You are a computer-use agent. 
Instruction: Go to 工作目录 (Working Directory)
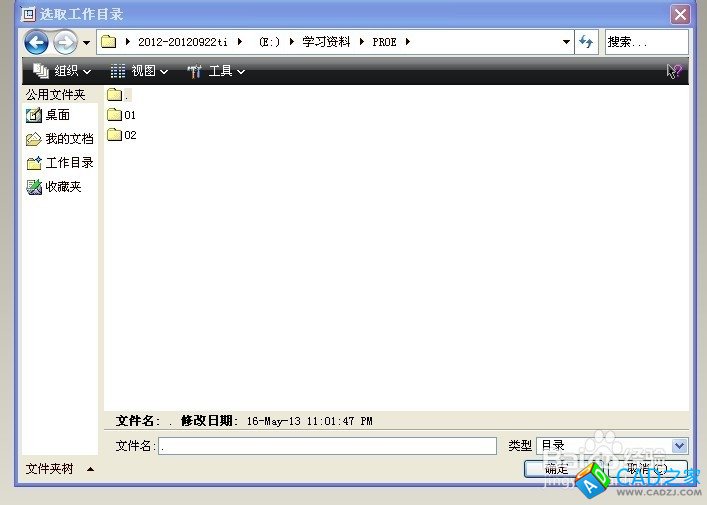point(59,163)
